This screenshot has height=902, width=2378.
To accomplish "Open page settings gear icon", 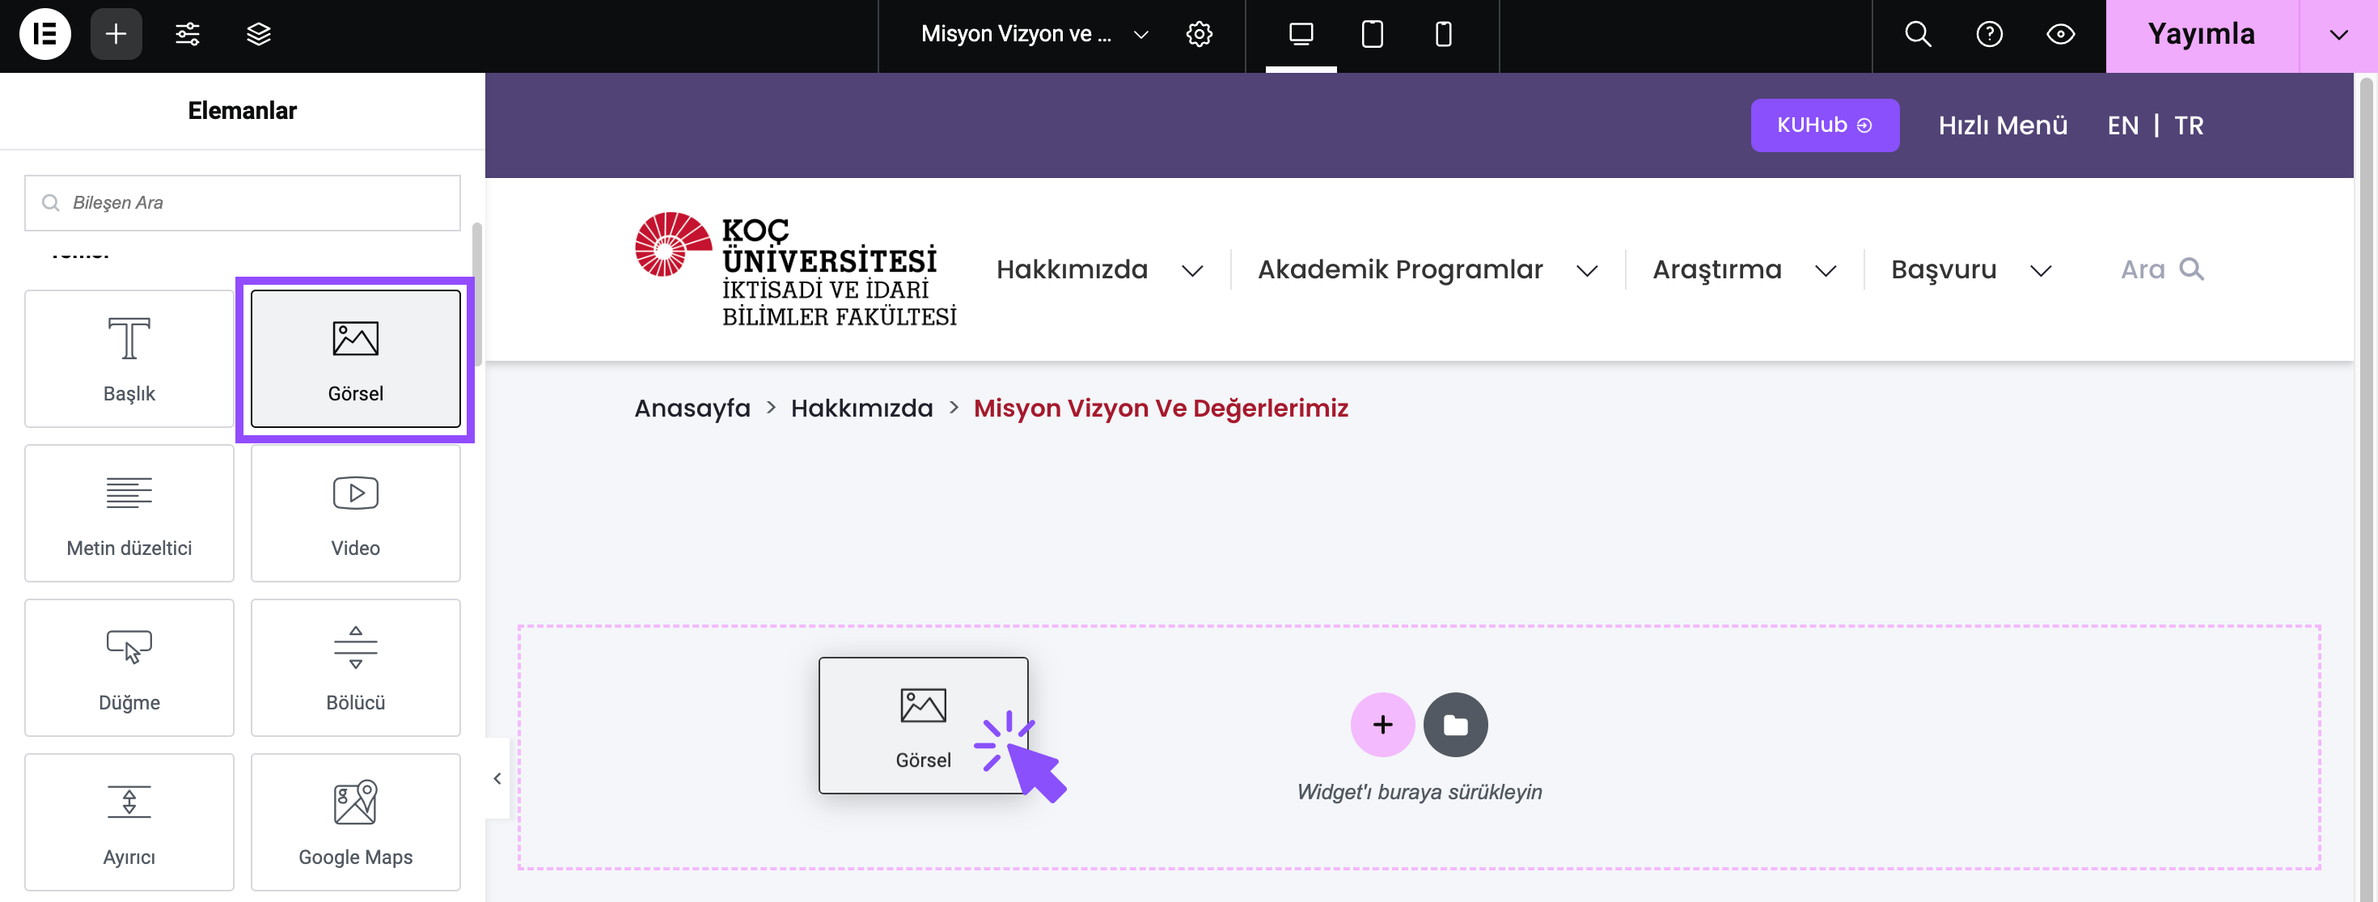I will 1199,34.
